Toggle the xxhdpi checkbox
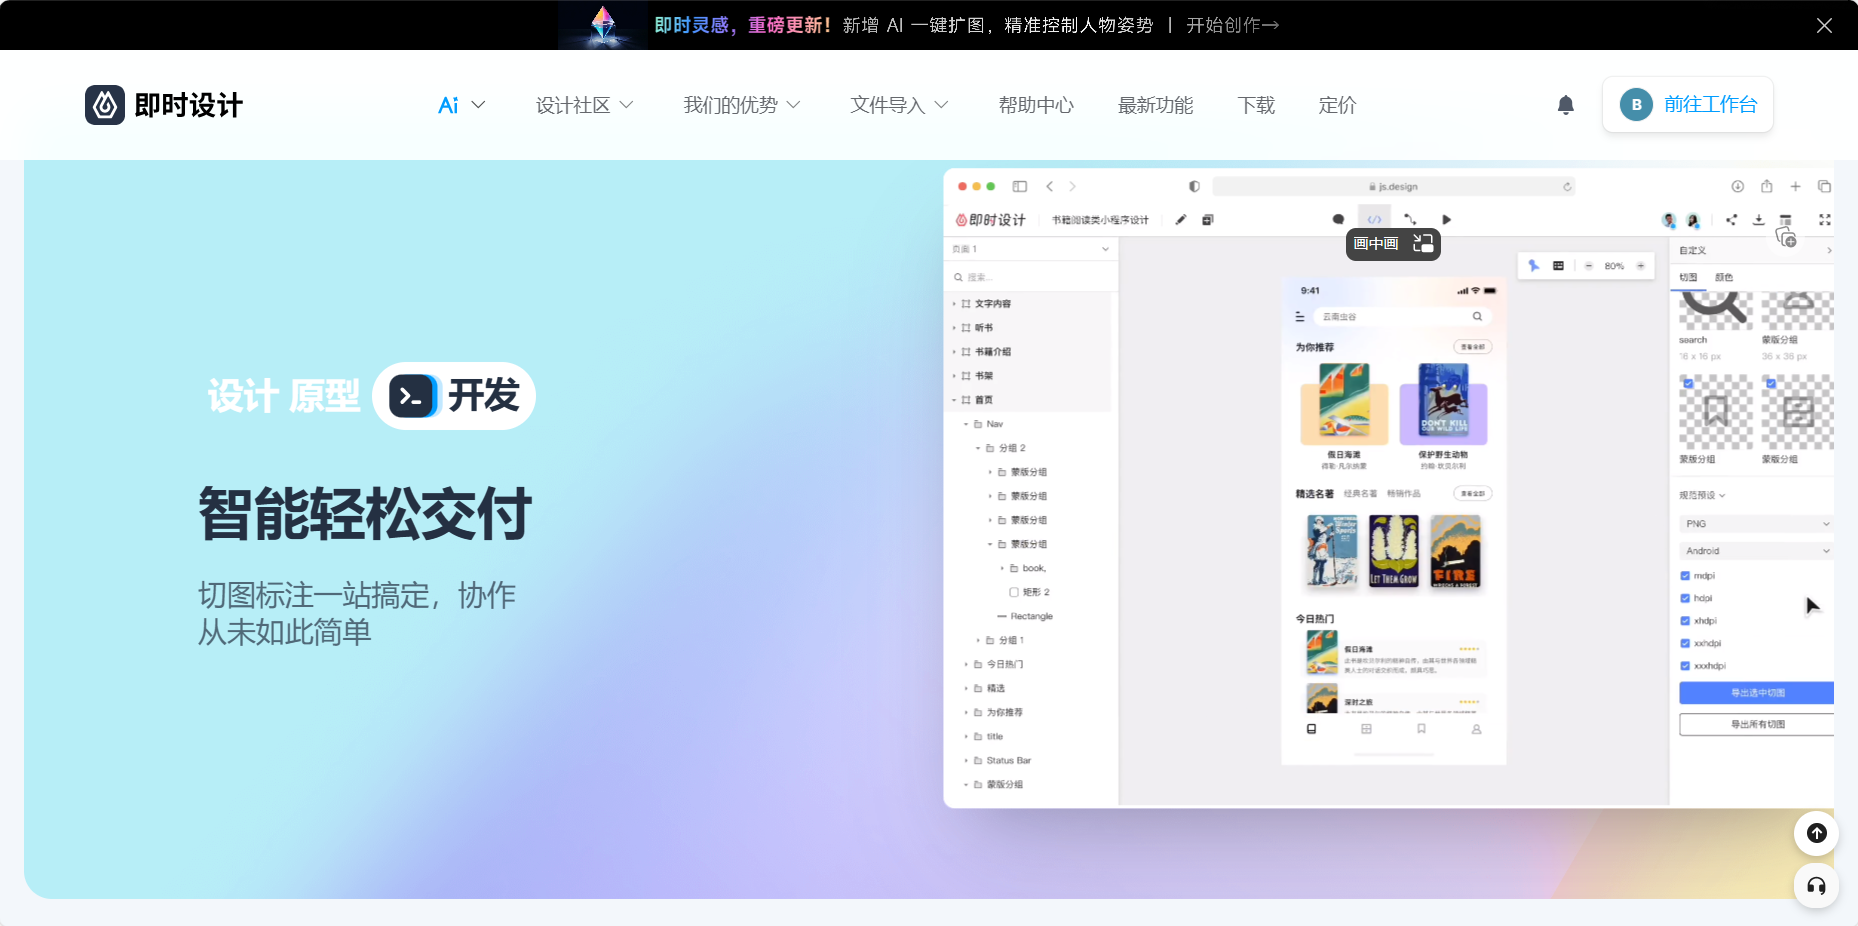Screen dimensions: 1858x926 coord(1685,643)
